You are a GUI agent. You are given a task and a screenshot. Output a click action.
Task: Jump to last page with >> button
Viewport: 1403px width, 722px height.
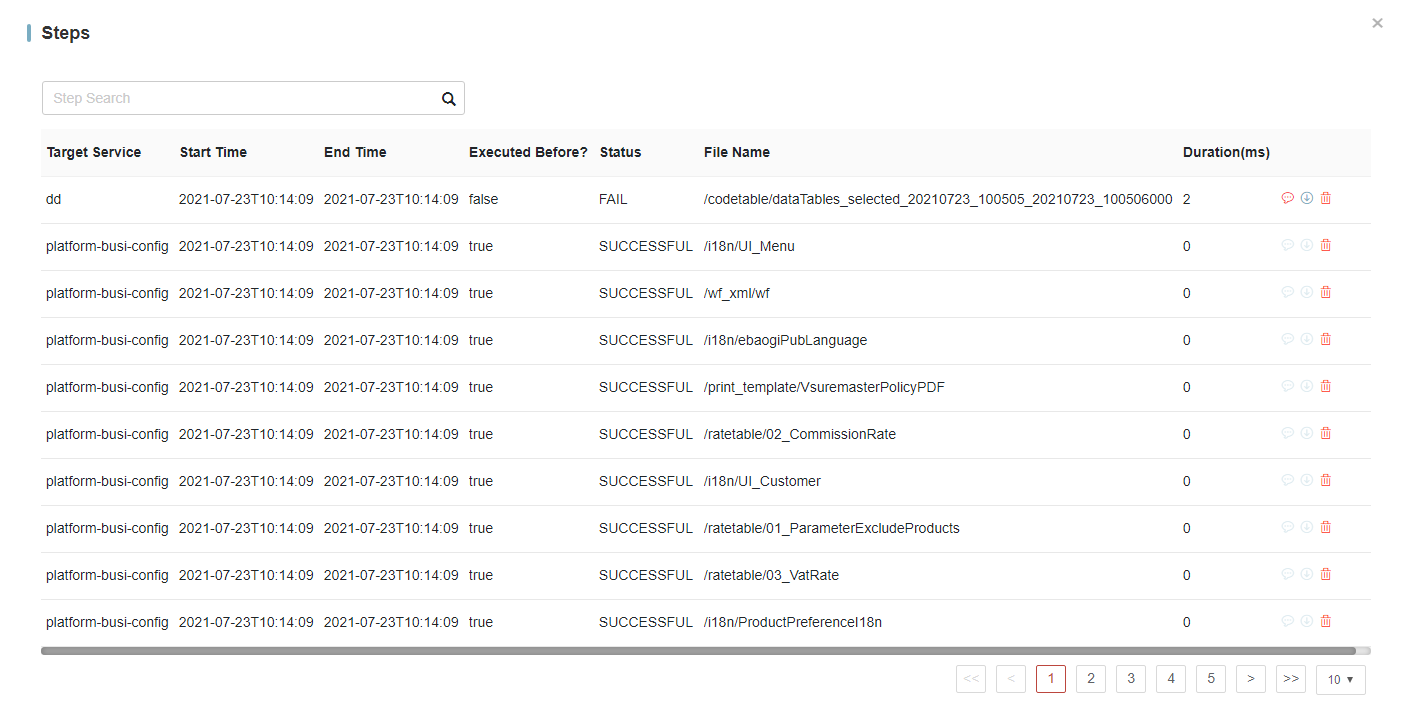tap(1290, 679)
